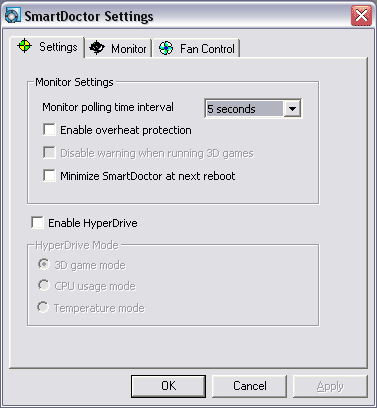Viewport: 377px width, 408px height.
Task: Click Disable warning when running 3D games checkbox
Action: coord(49,153)
